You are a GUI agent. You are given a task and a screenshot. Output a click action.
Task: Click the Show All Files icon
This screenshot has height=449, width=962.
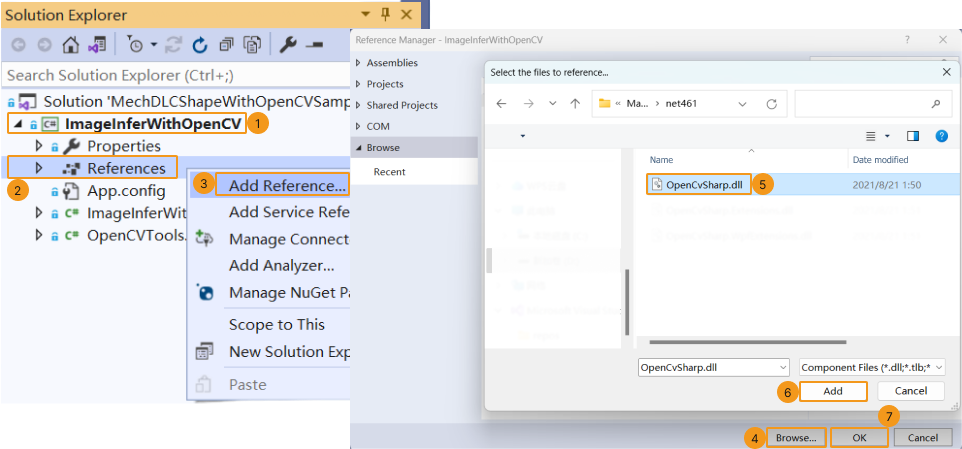click(x=252, y=45)
